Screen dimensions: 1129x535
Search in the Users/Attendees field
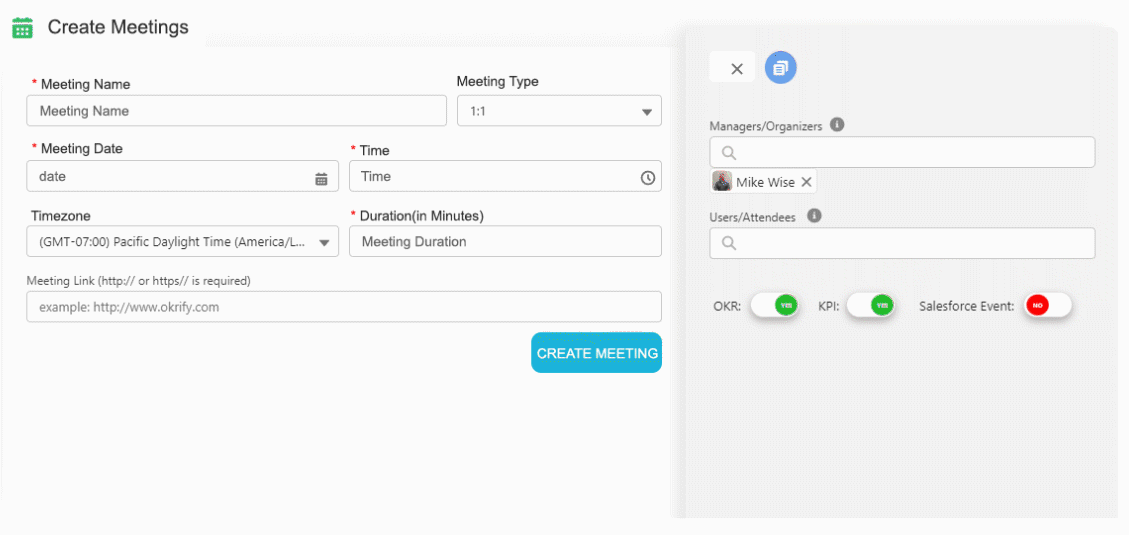910,243
